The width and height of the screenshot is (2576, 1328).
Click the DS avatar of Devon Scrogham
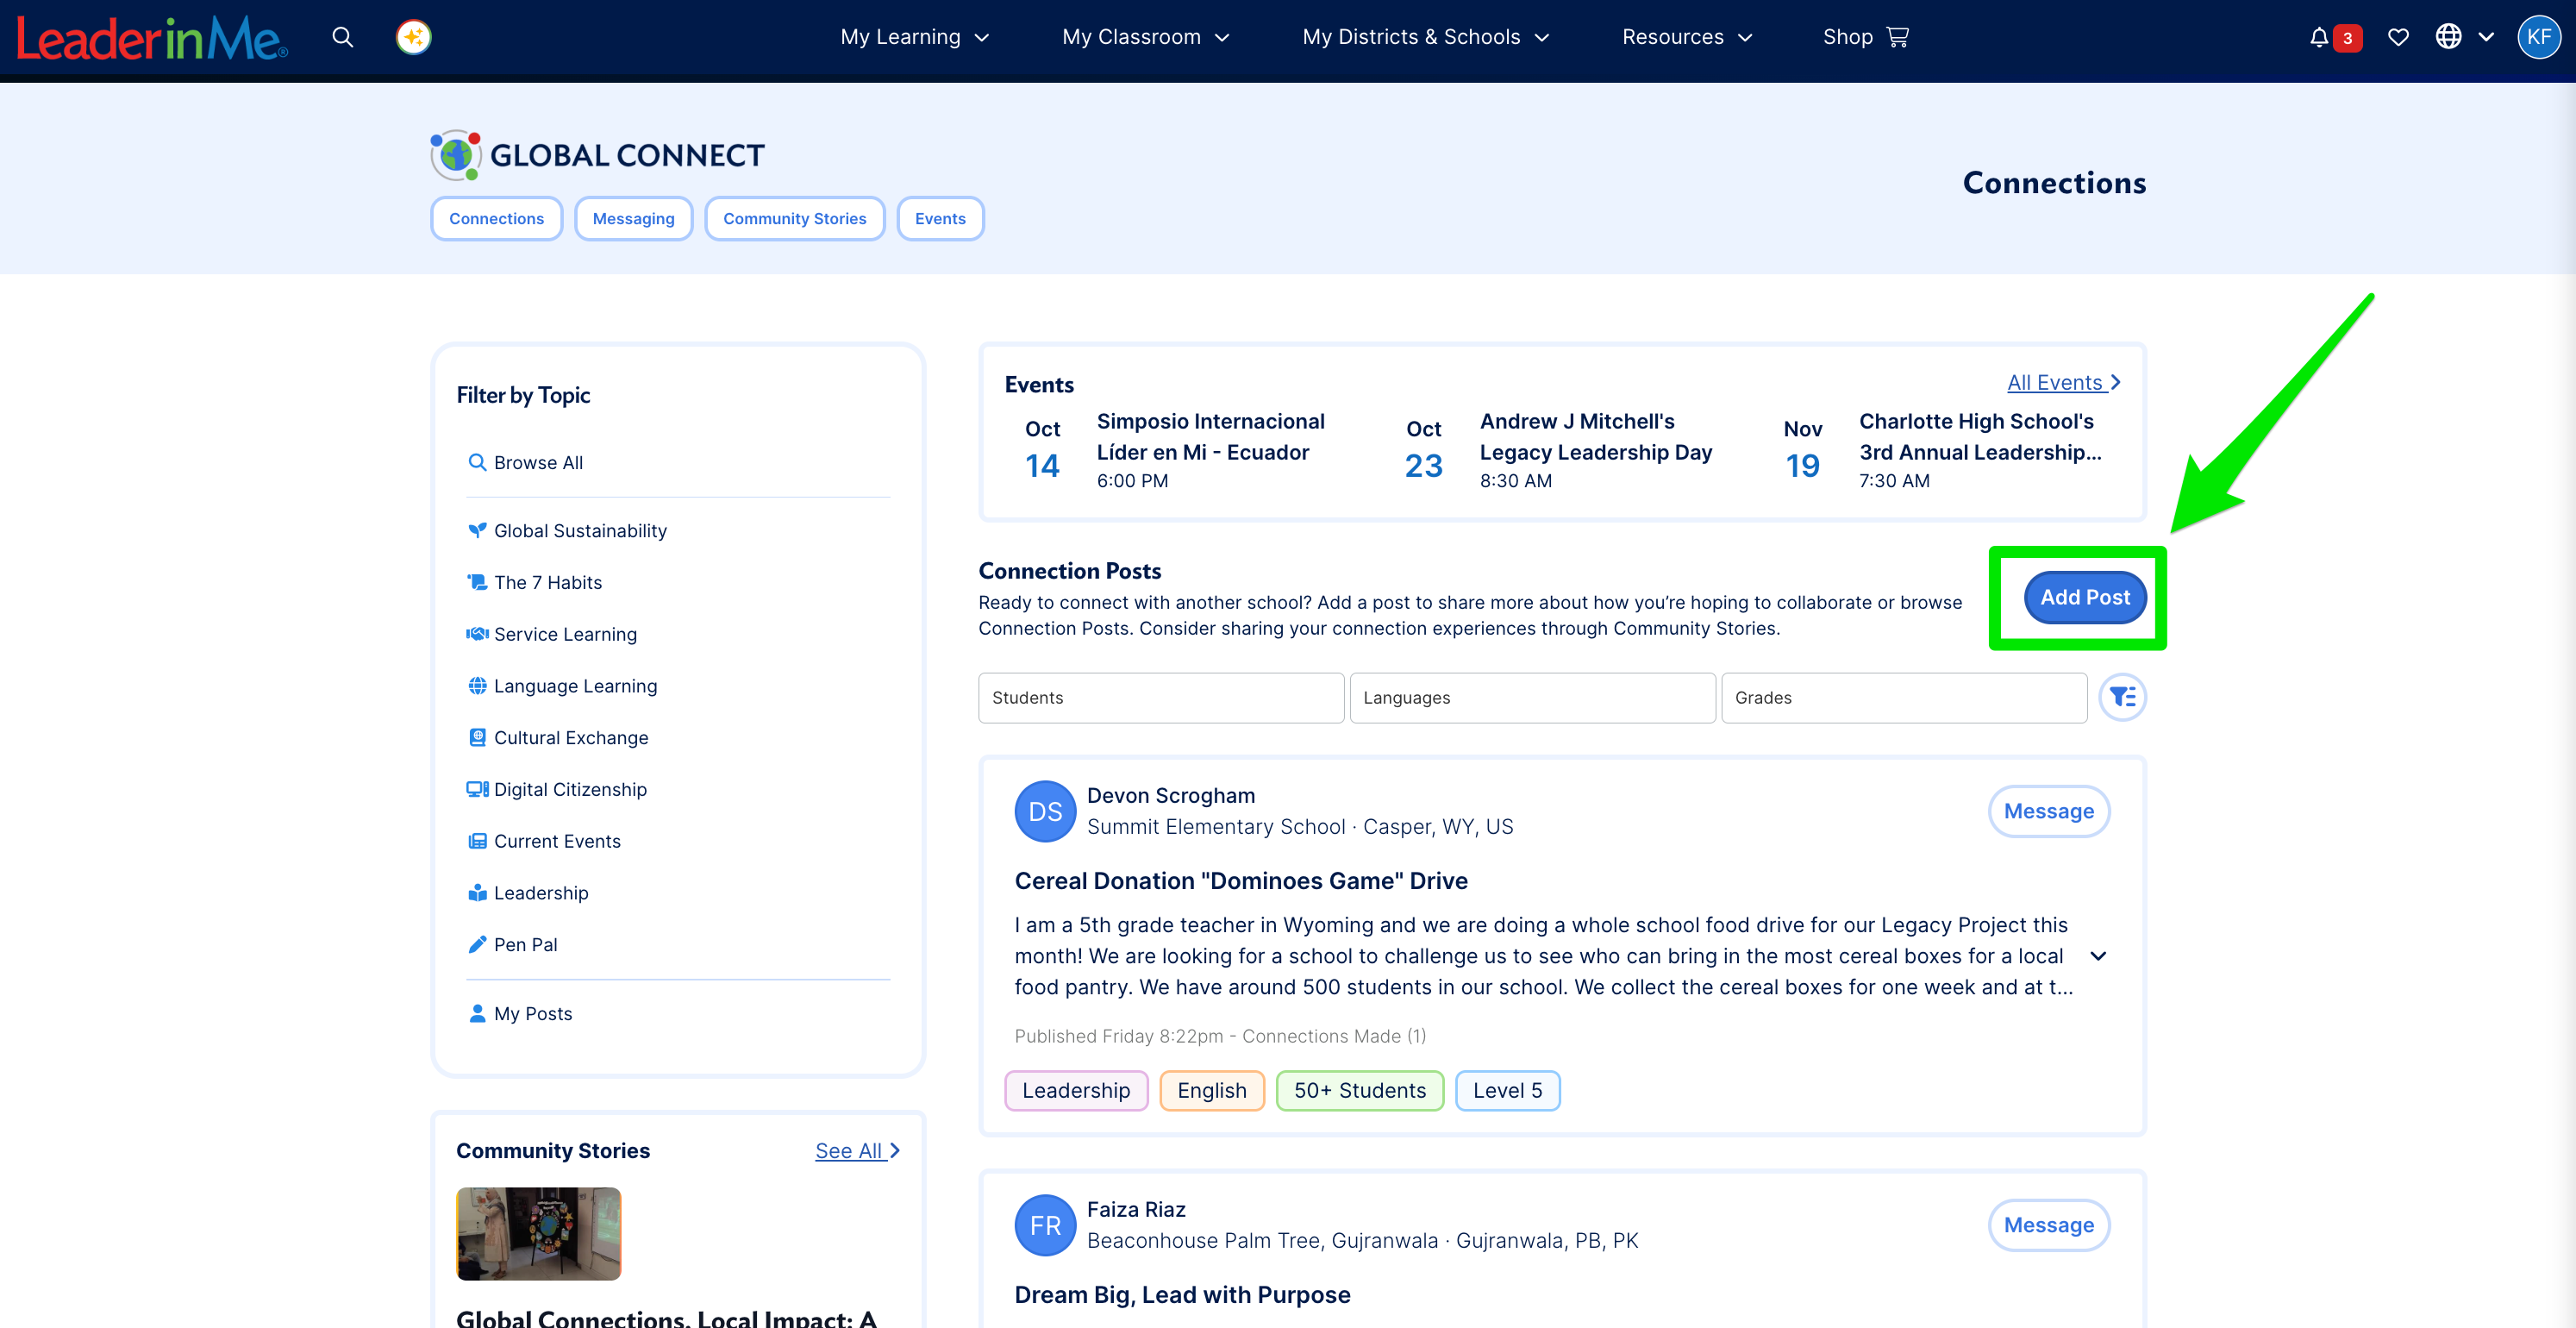point(1045,811)
